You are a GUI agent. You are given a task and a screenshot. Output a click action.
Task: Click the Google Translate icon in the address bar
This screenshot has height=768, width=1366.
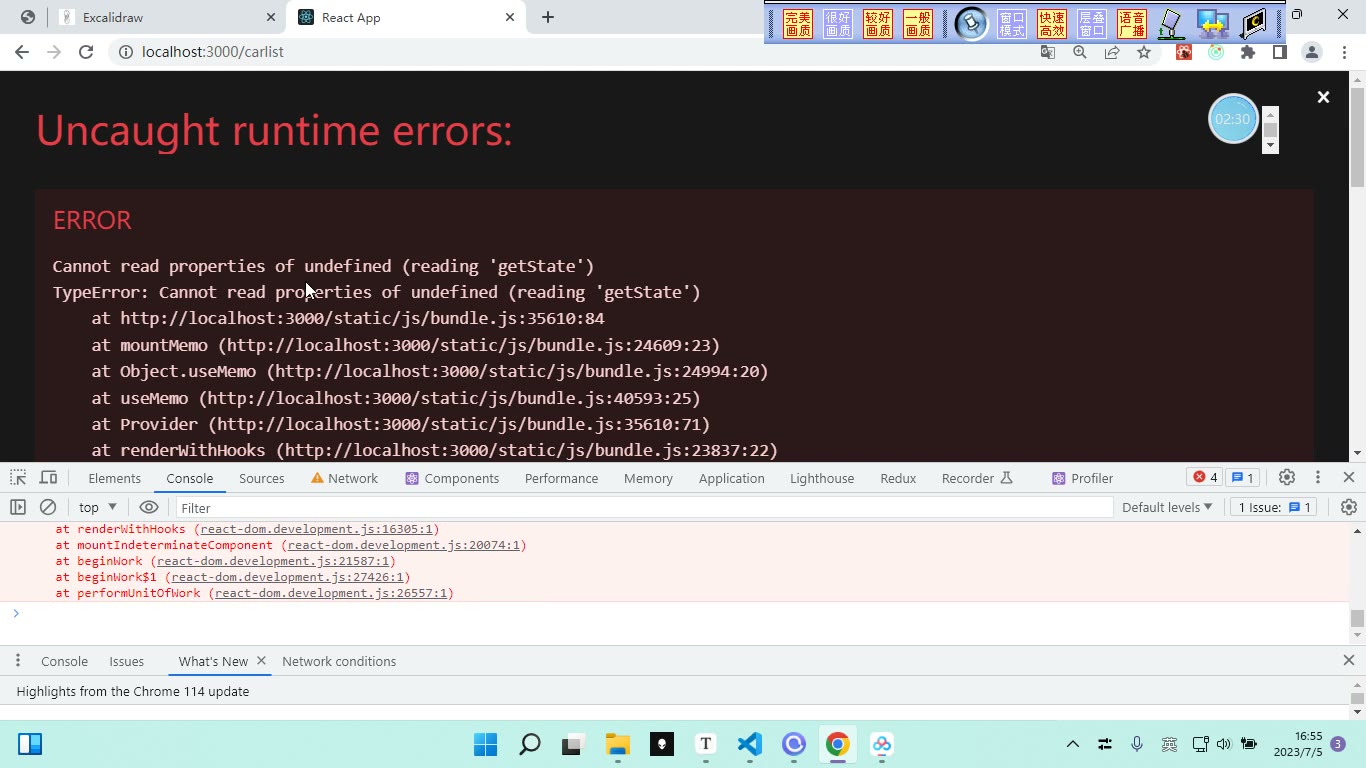pyautogui.click(x=1048, y=52)
